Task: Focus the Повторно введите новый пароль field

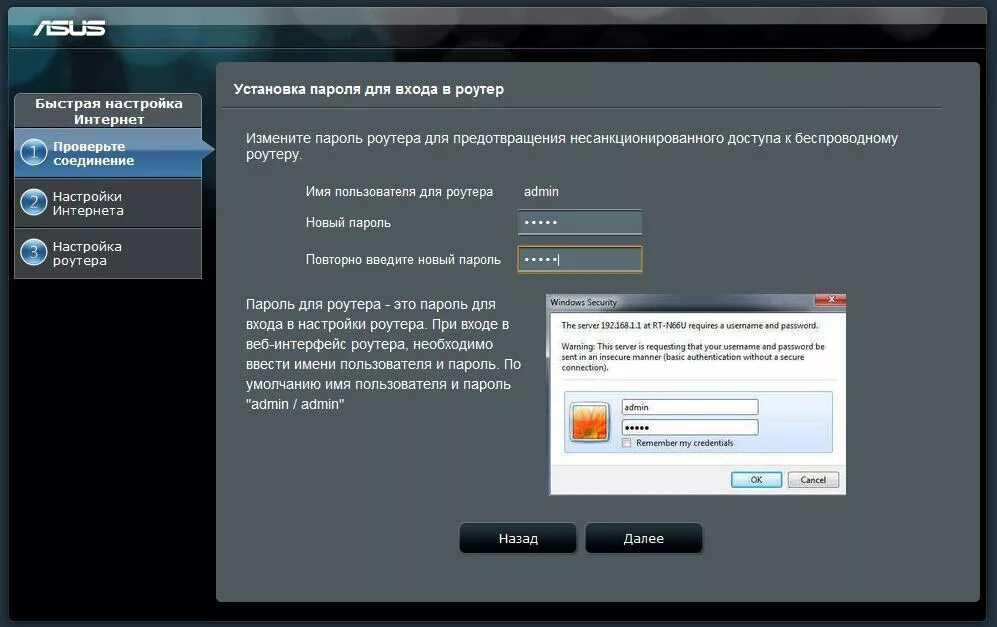Action: coord(579,259)
